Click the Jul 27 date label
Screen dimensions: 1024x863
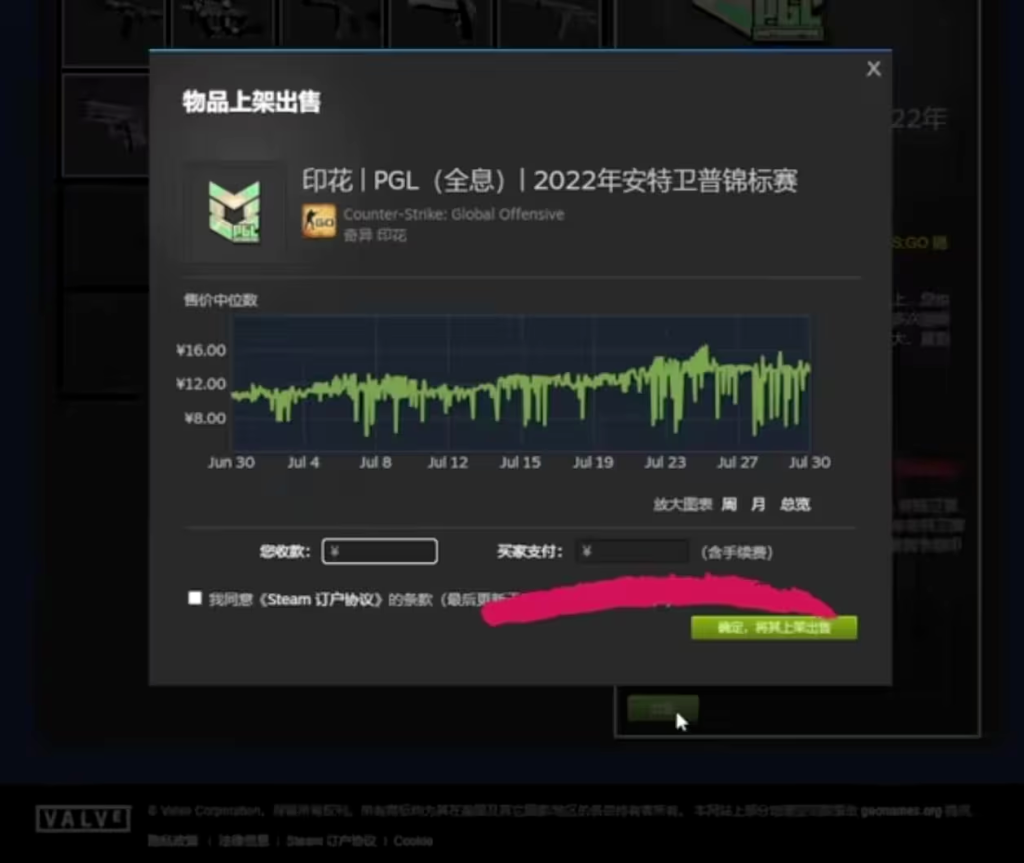pos(737,463)
